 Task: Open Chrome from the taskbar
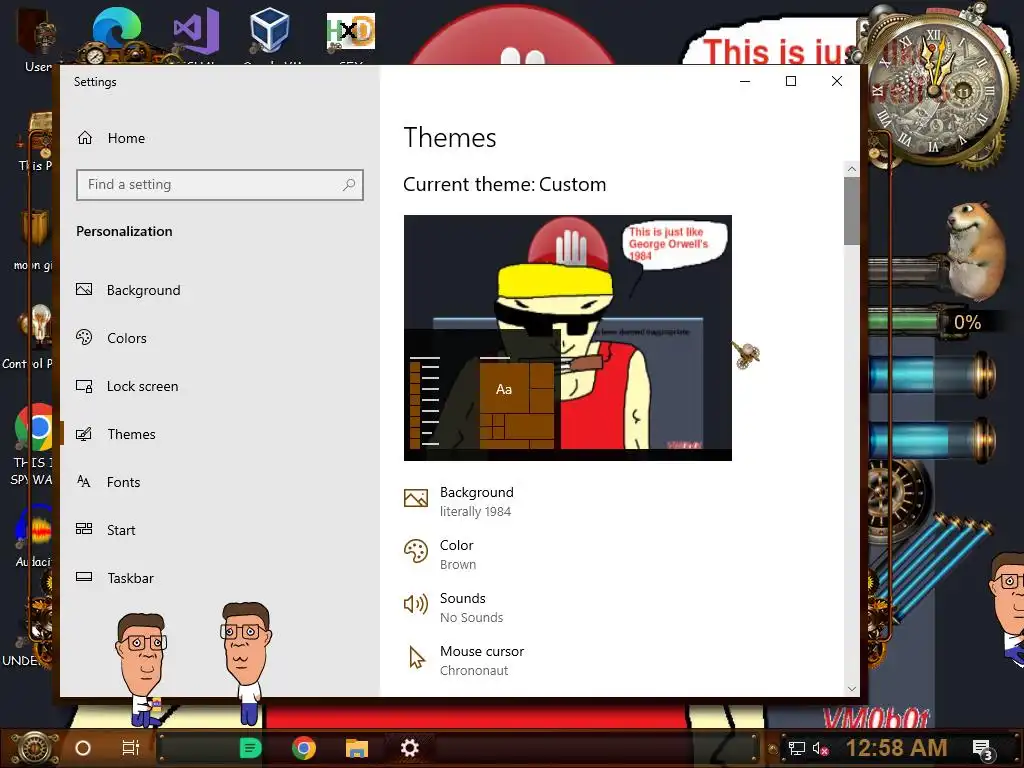point(304,748)
